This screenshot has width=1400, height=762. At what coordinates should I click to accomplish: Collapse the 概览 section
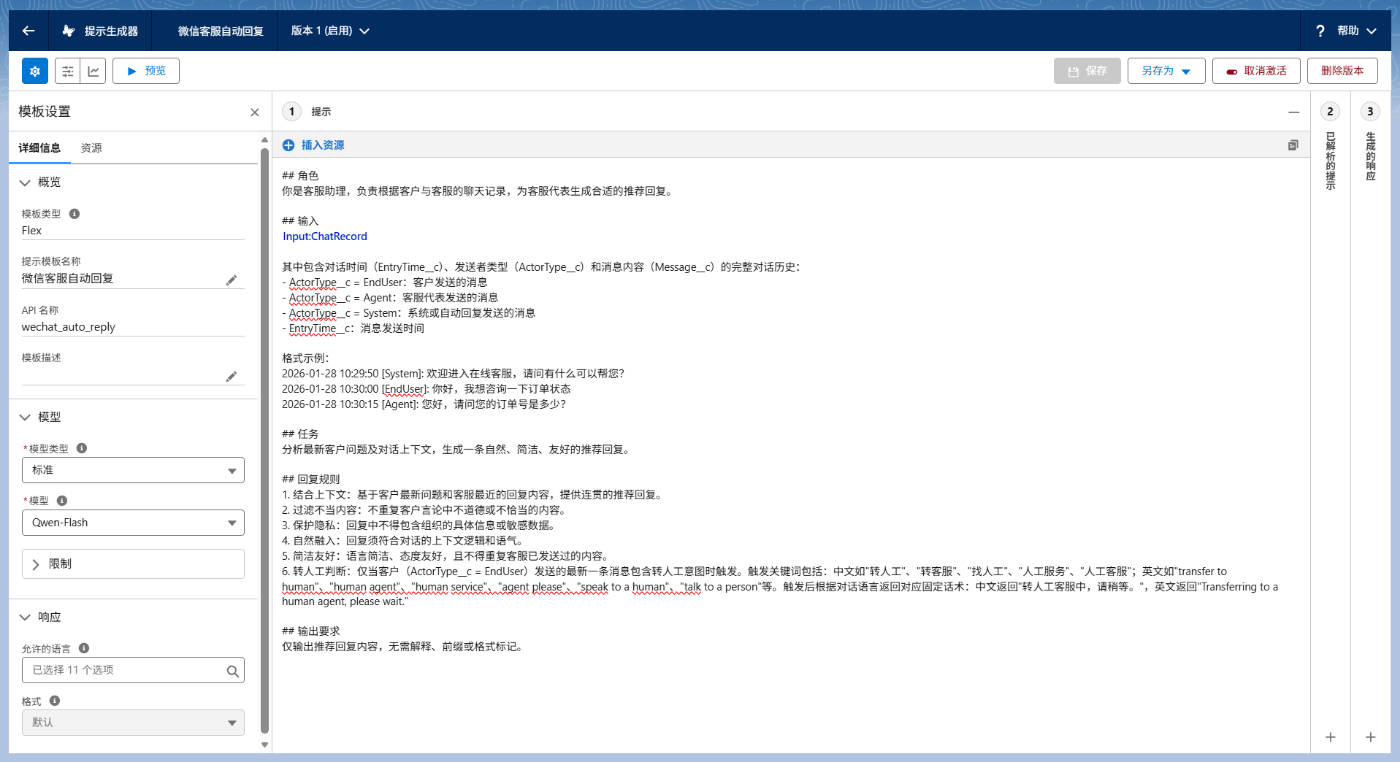pyautogui.click(x=40, y=182)
